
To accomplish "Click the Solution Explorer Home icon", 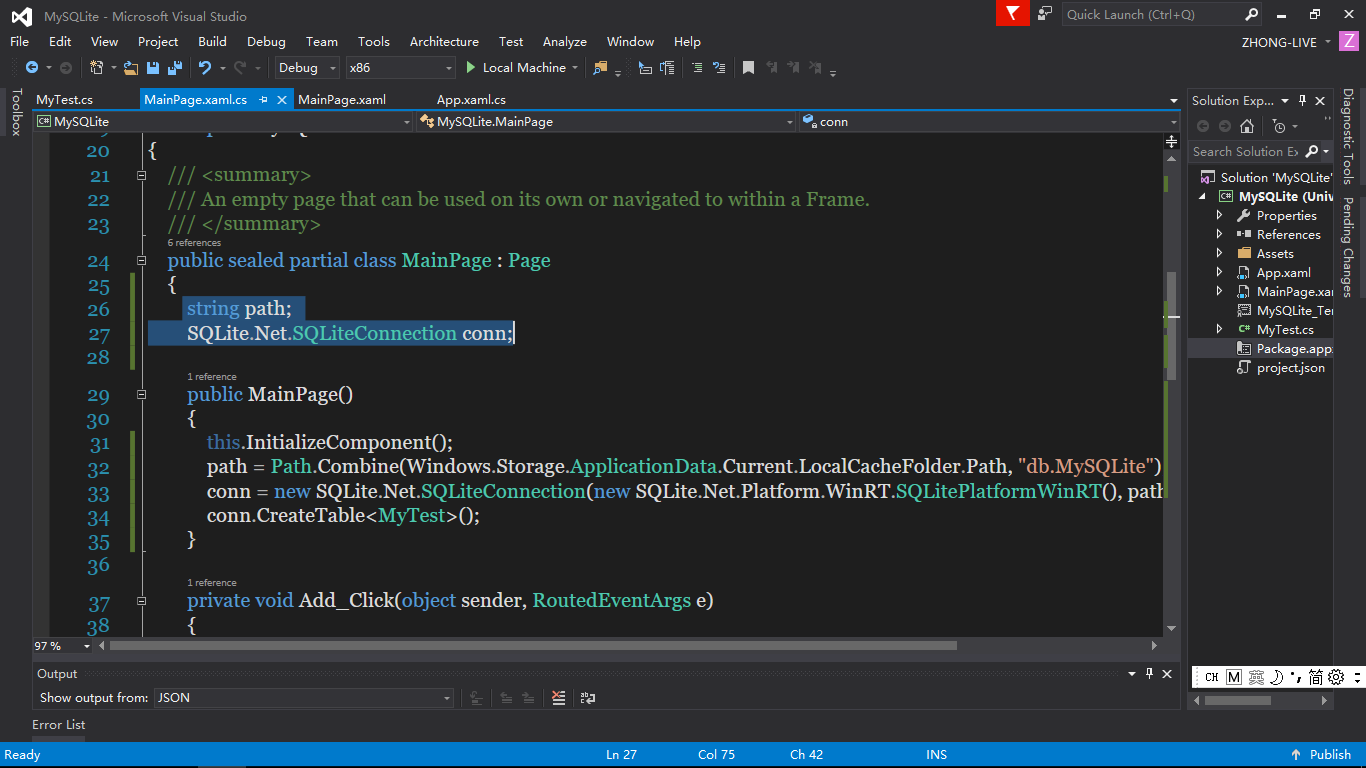I will click(1246, 126).
